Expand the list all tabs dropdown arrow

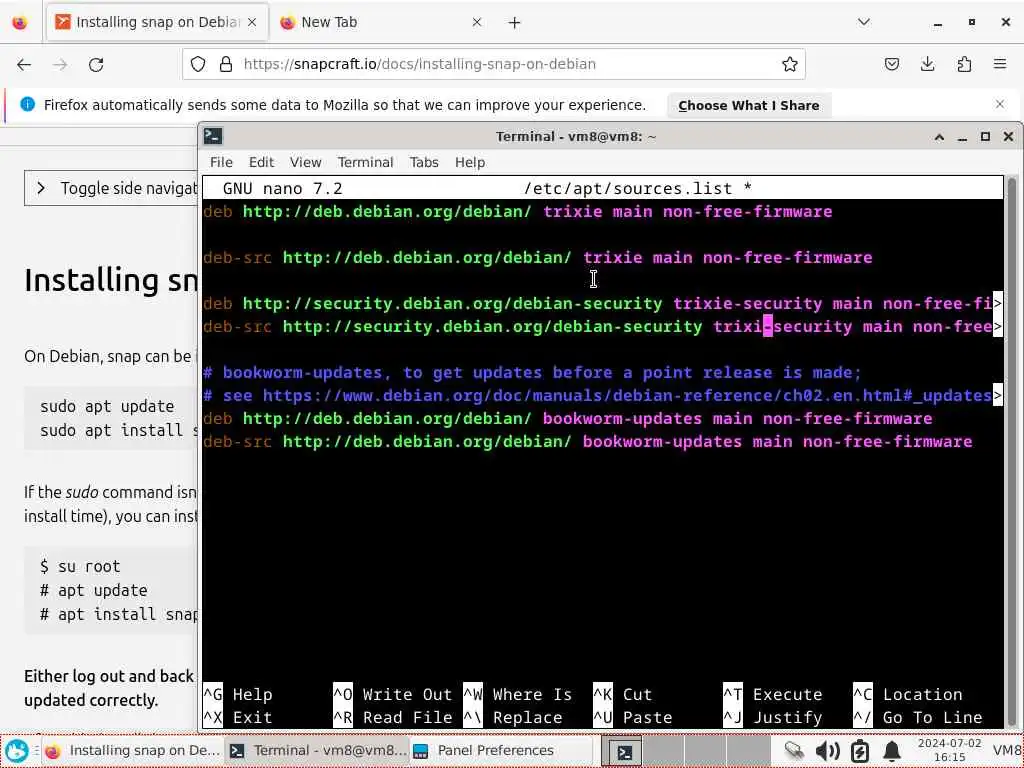click(863, 22)
